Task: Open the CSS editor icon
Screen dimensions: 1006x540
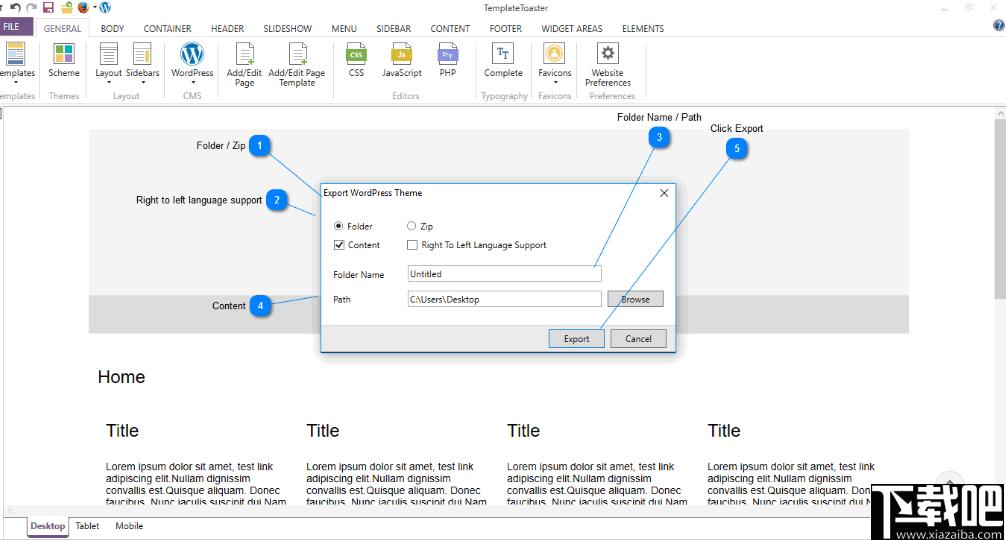Action: (356, 54)
